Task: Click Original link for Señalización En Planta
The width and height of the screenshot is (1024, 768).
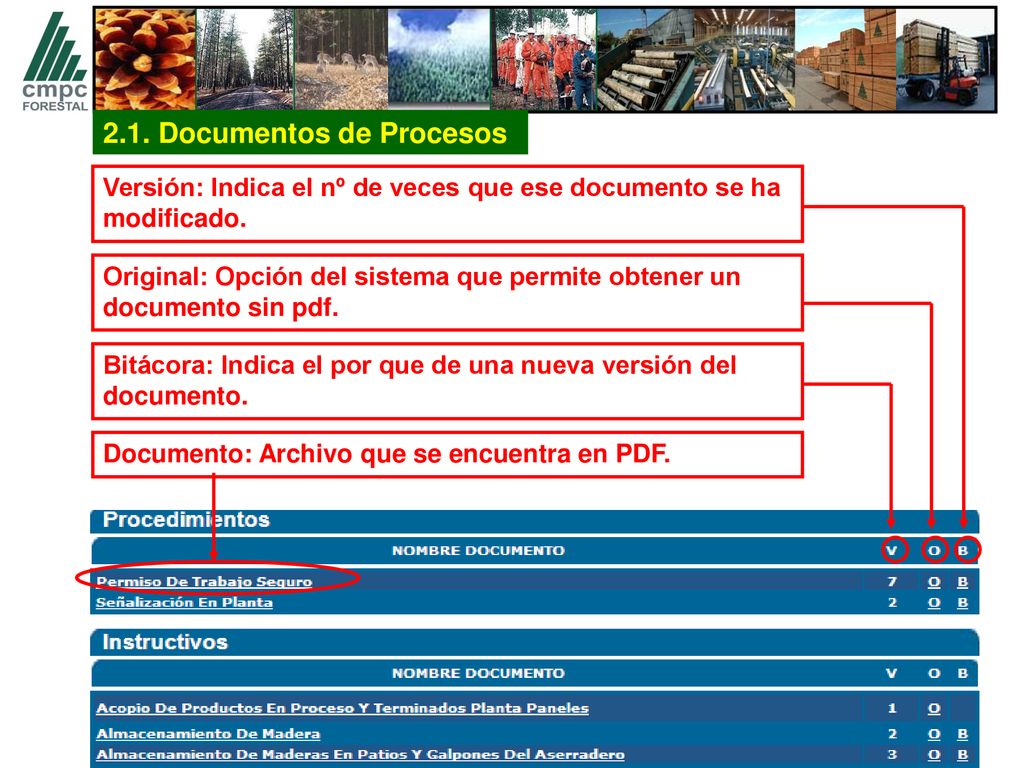Action: 934,602
